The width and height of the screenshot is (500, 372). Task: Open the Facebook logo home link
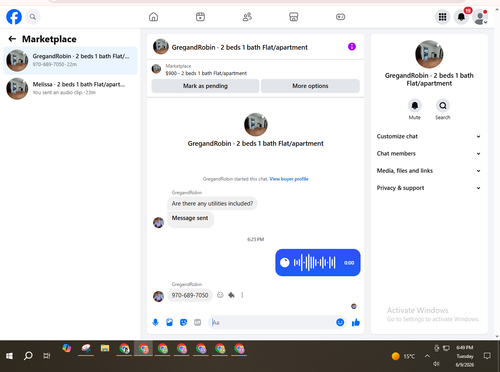[x=14, y=17]
